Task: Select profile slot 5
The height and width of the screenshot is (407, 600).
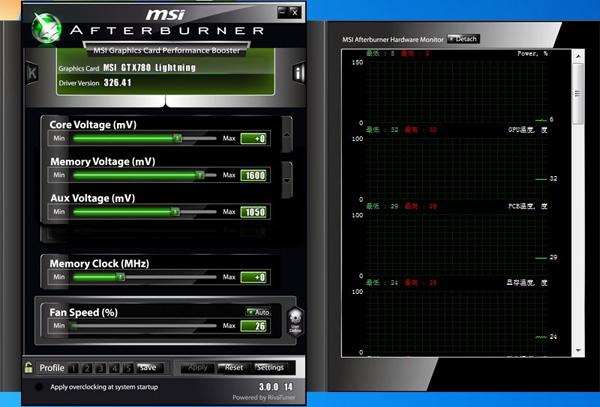Action: 128,368
